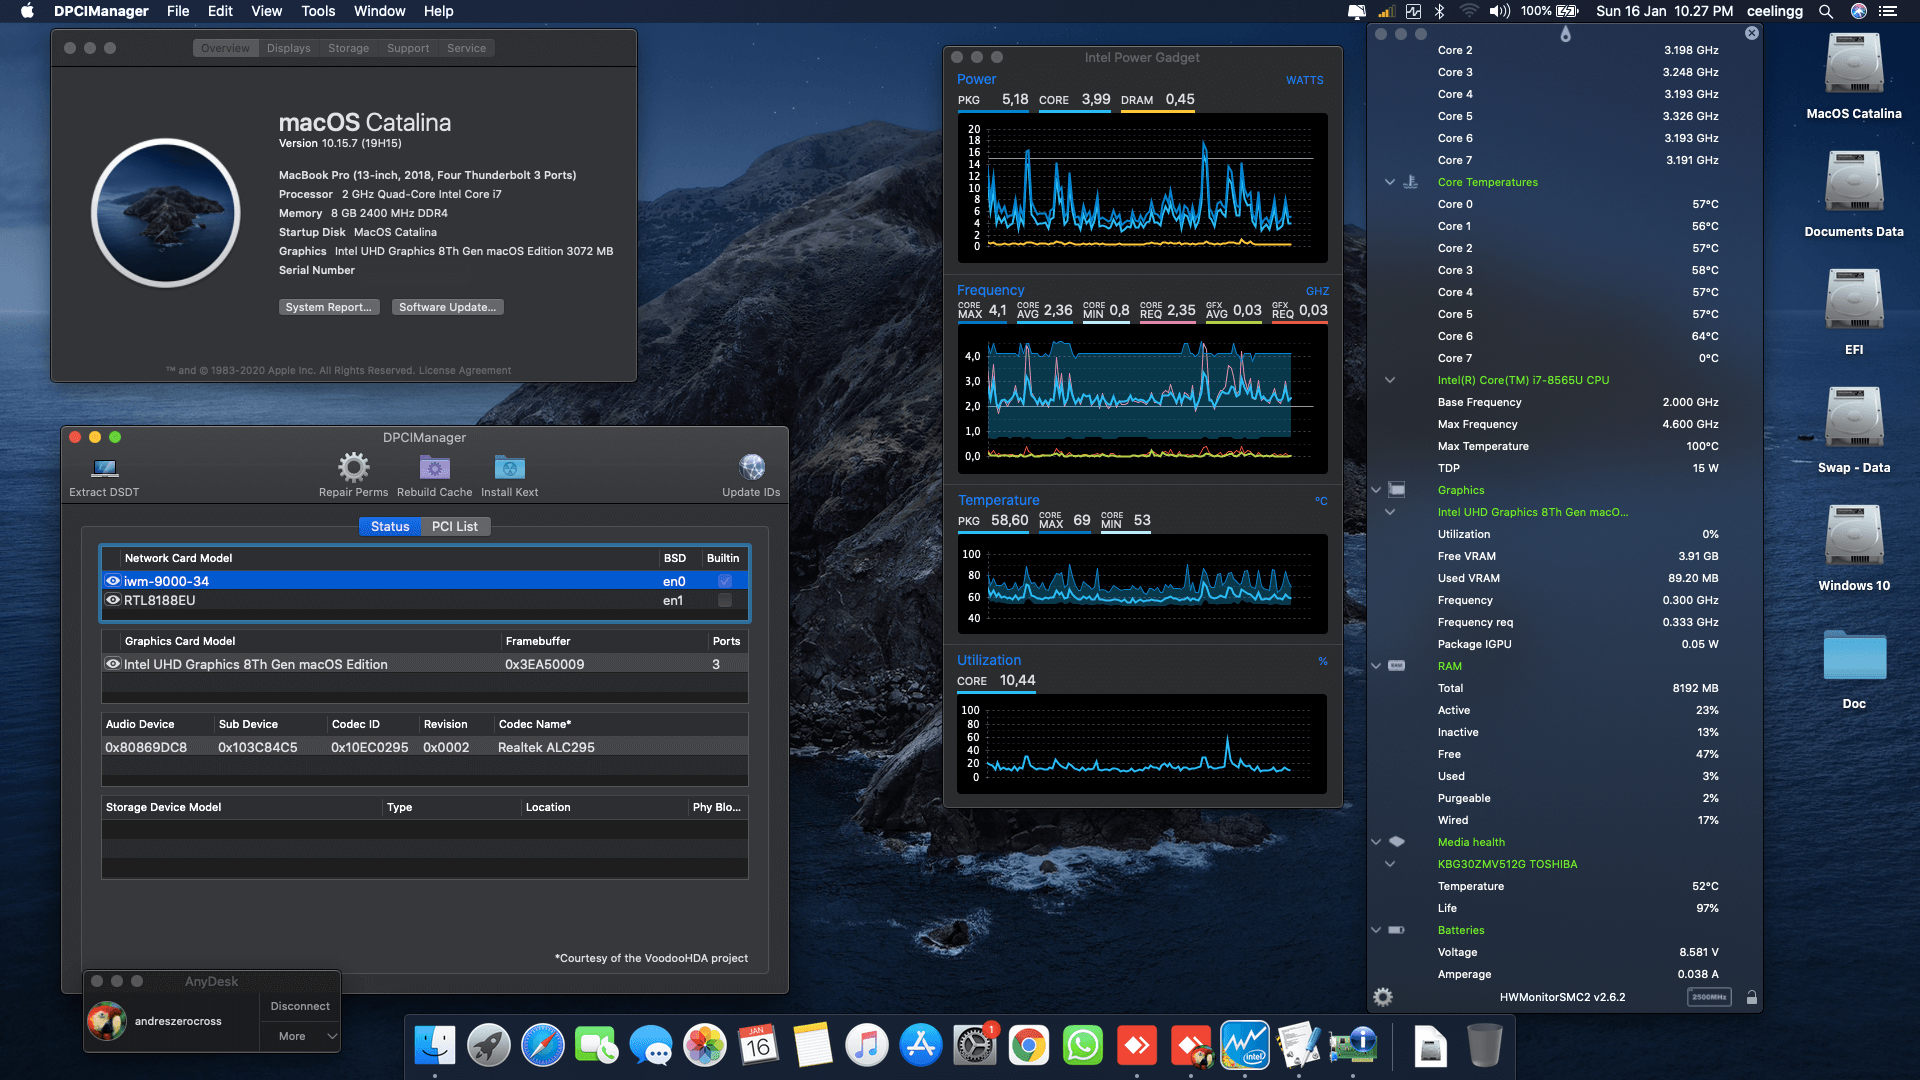Collapse the Intel(R) Core(TM) i7-8565U CPU group
This screenshot has height=1080, width=1920.
(1389, 380)
